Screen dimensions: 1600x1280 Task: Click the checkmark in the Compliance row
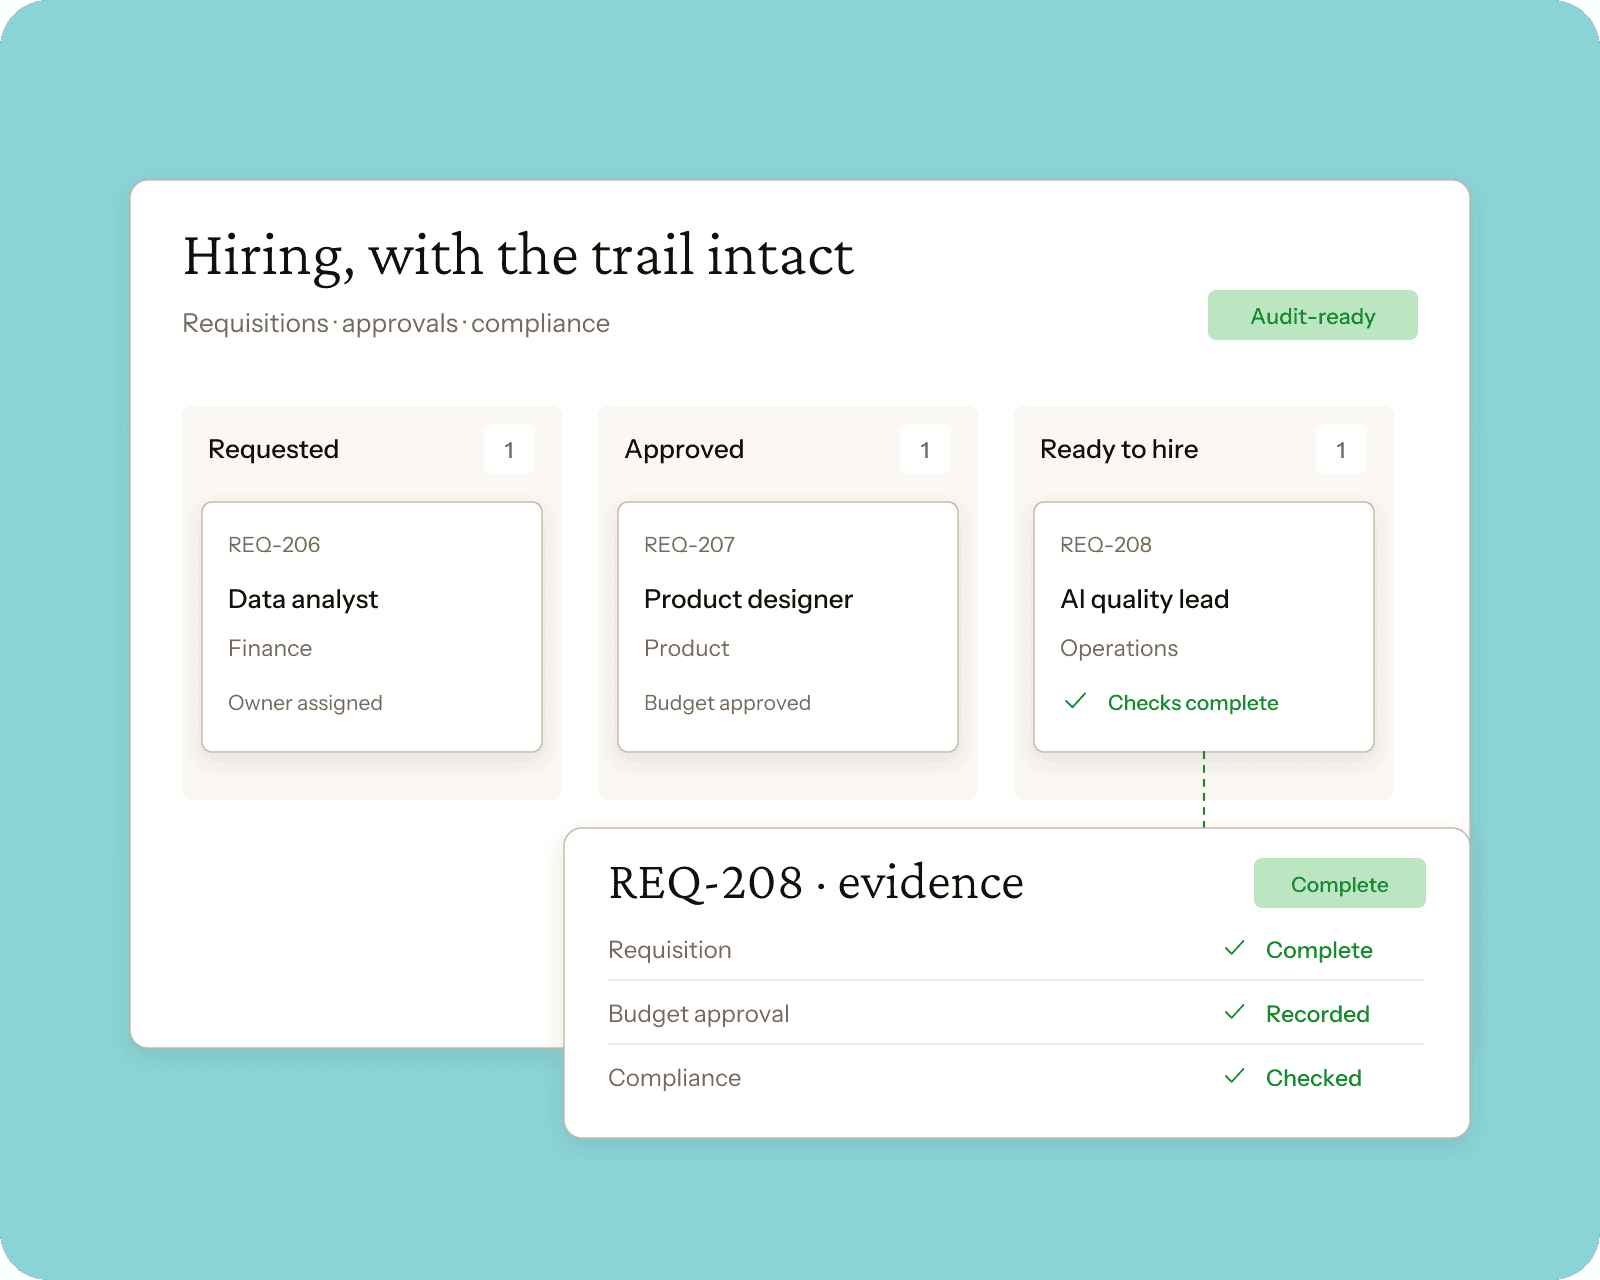click(1235, 1076)
